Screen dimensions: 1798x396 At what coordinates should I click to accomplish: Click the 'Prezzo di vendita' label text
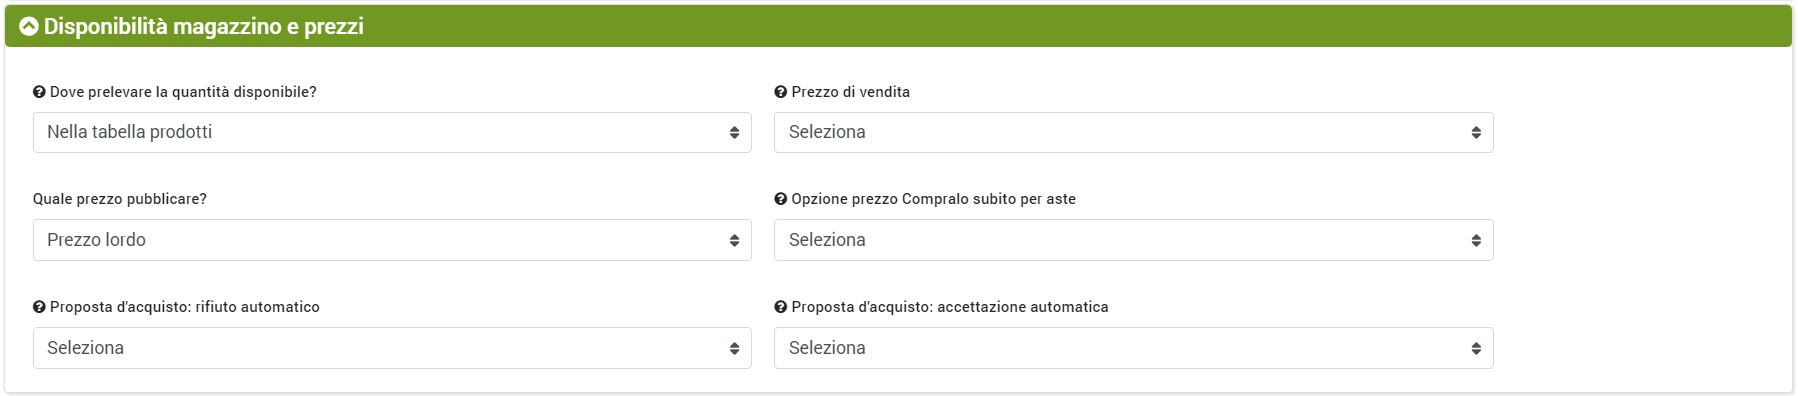point(851,92)
